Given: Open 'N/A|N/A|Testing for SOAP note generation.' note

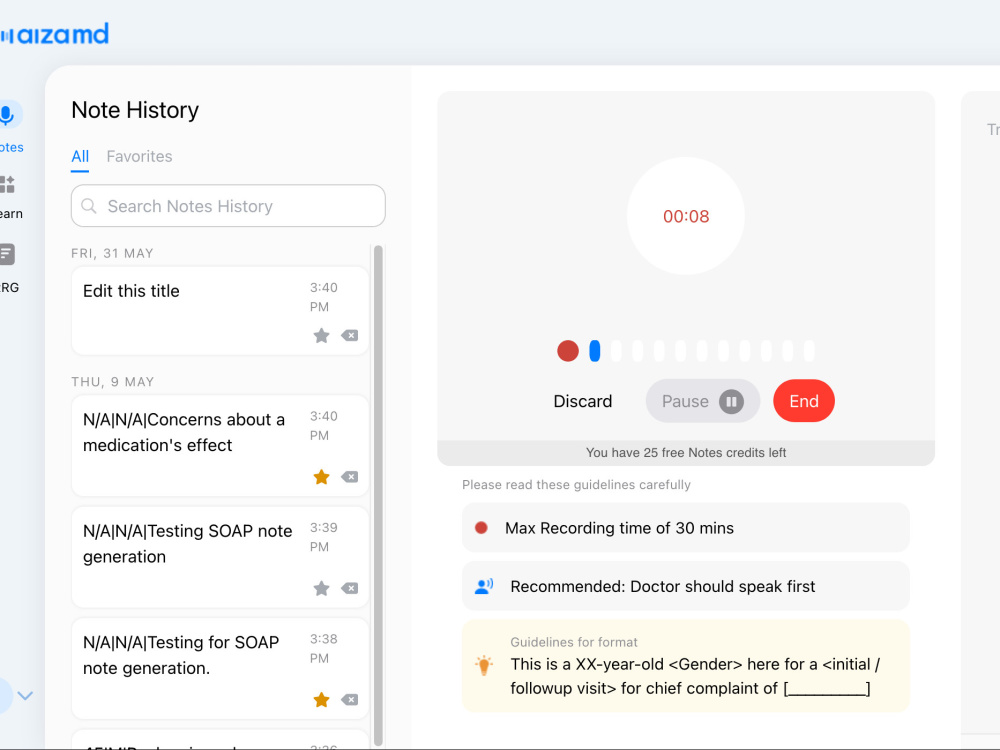Looking at the screenshot, I should (220, 668).
